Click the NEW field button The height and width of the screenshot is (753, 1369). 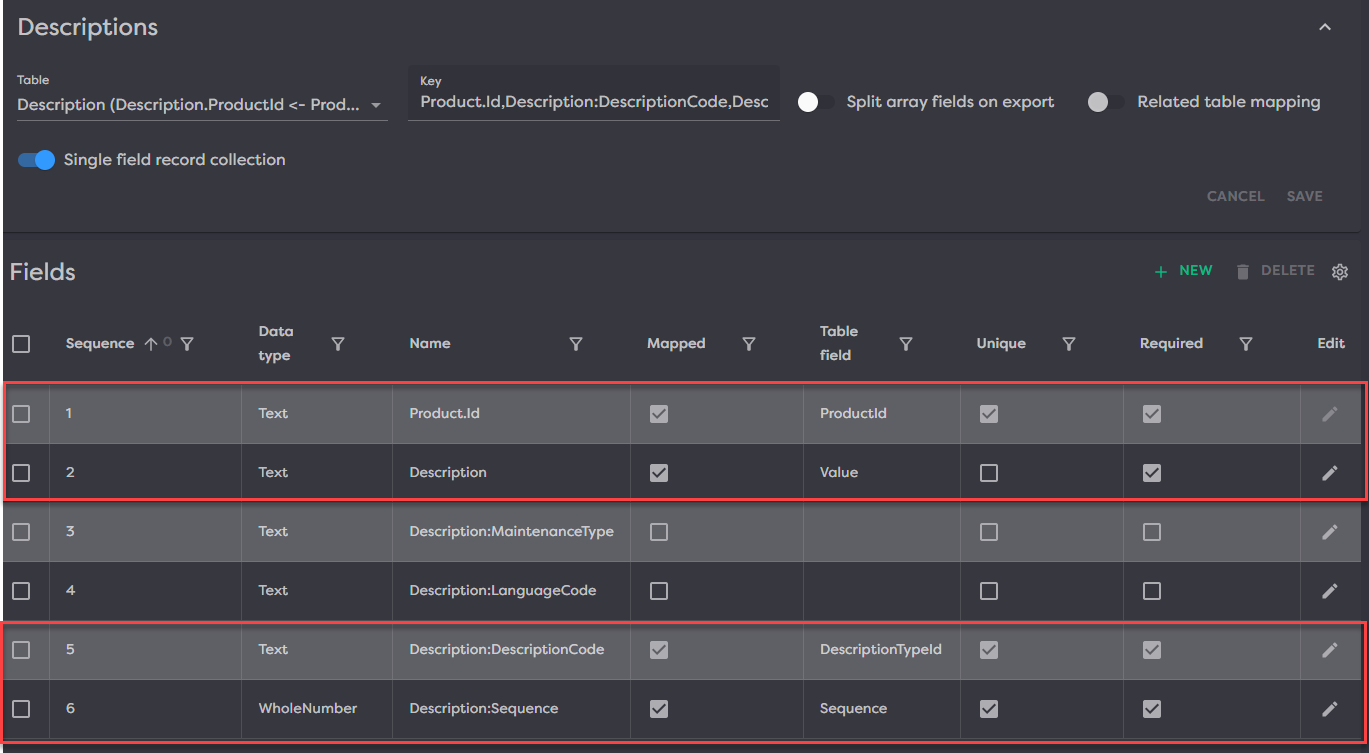coord(1184,271)
